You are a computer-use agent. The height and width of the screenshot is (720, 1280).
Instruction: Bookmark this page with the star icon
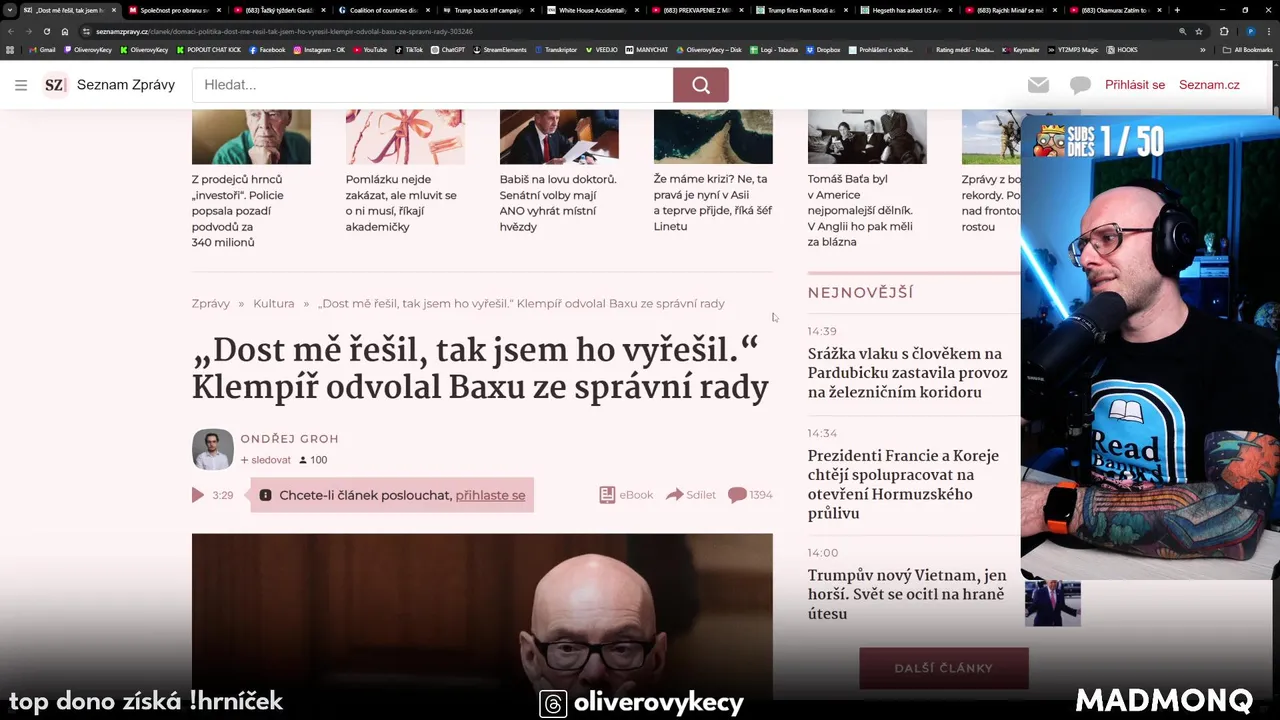click(x=1199, y=31)
